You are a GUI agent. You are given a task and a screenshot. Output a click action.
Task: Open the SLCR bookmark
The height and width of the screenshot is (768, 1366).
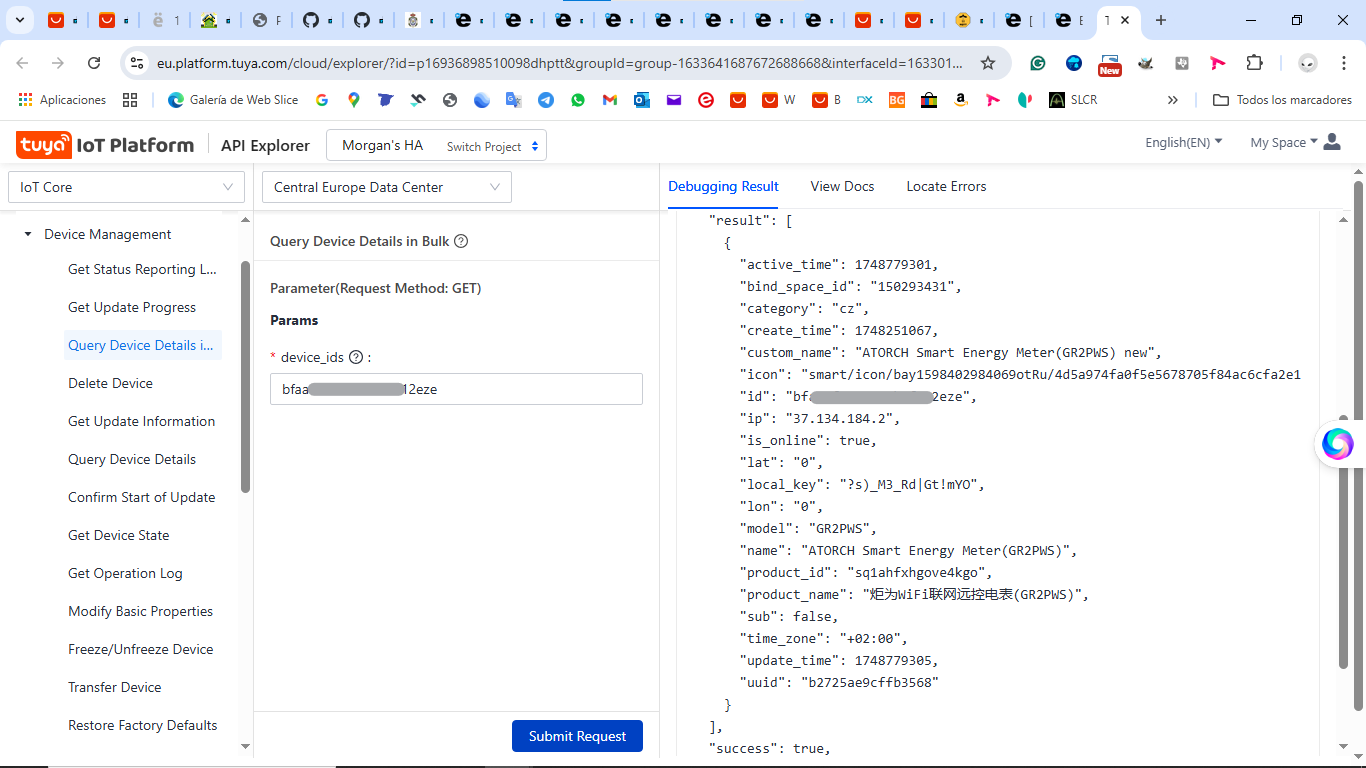click(x=1073, y=100)
